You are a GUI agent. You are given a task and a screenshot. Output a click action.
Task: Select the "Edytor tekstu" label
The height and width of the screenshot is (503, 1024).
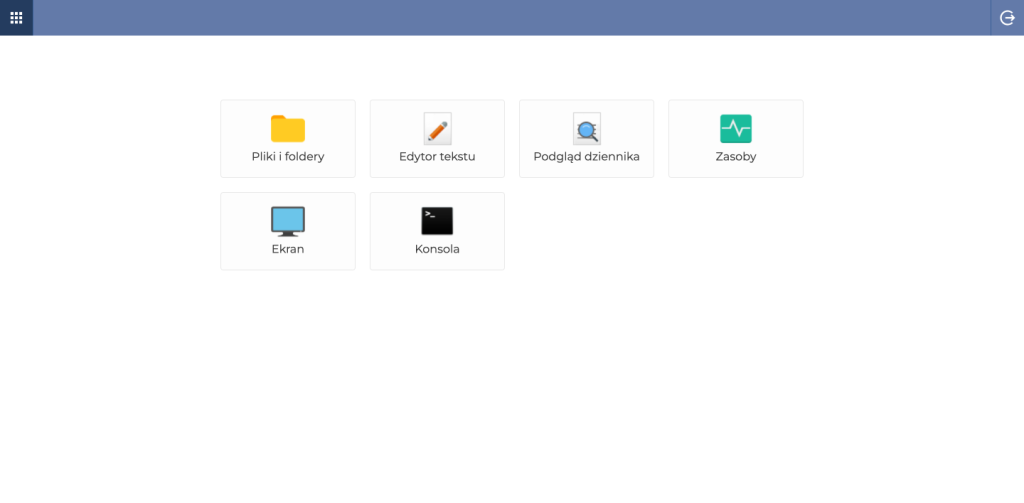[x=437, y=157]
